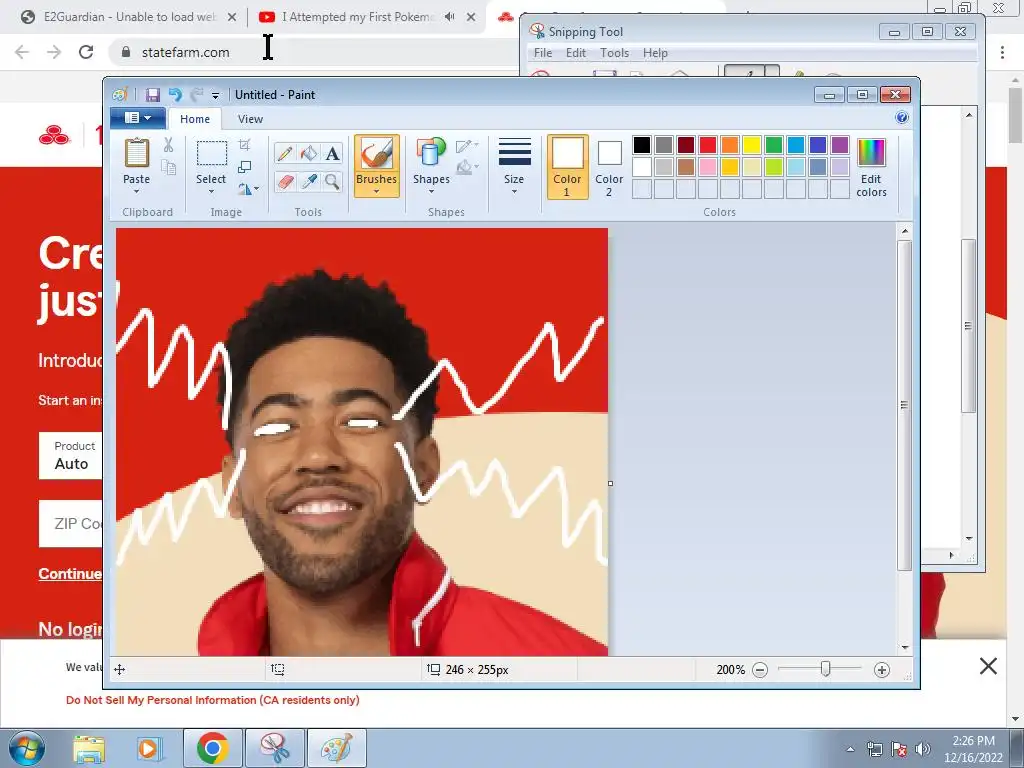Click the Continue link on State Farm page
Viewport: 1024px width, 768px height.
tap(70, 574)
